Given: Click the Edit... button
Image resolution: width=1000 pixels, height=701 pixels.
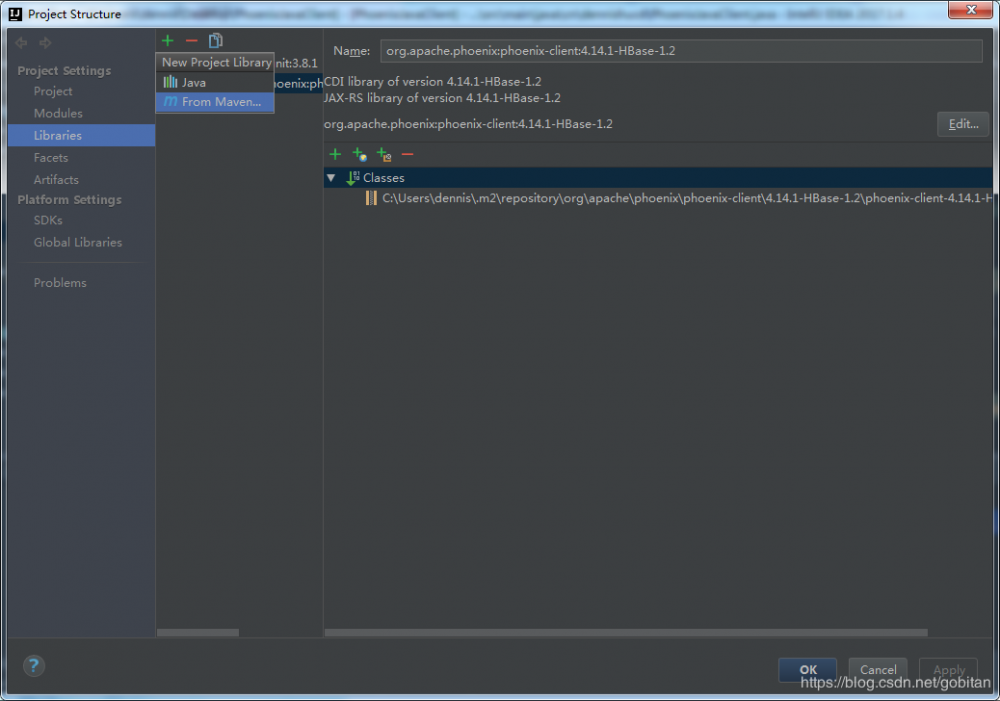Looking at the screenshot, I should [963, 124].
